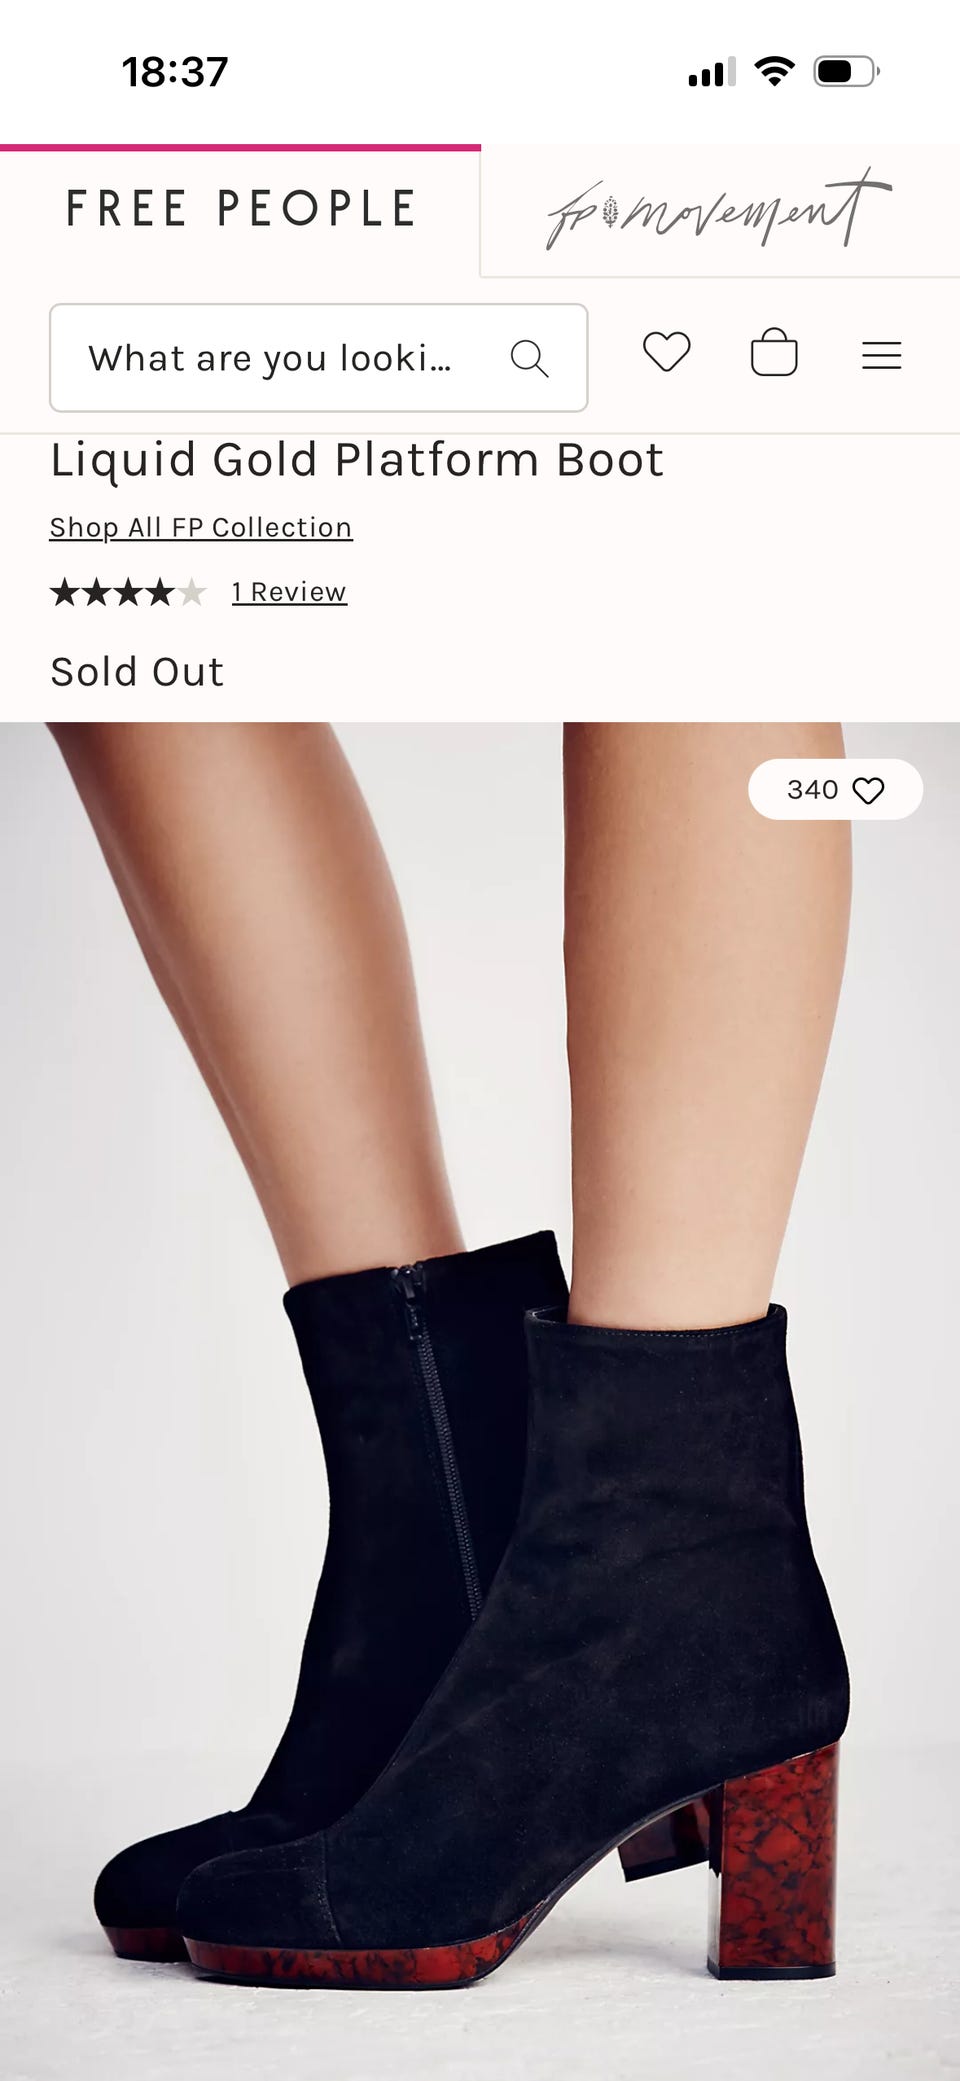Open the wishlist heart icon in header

click(x=667, y=353)
